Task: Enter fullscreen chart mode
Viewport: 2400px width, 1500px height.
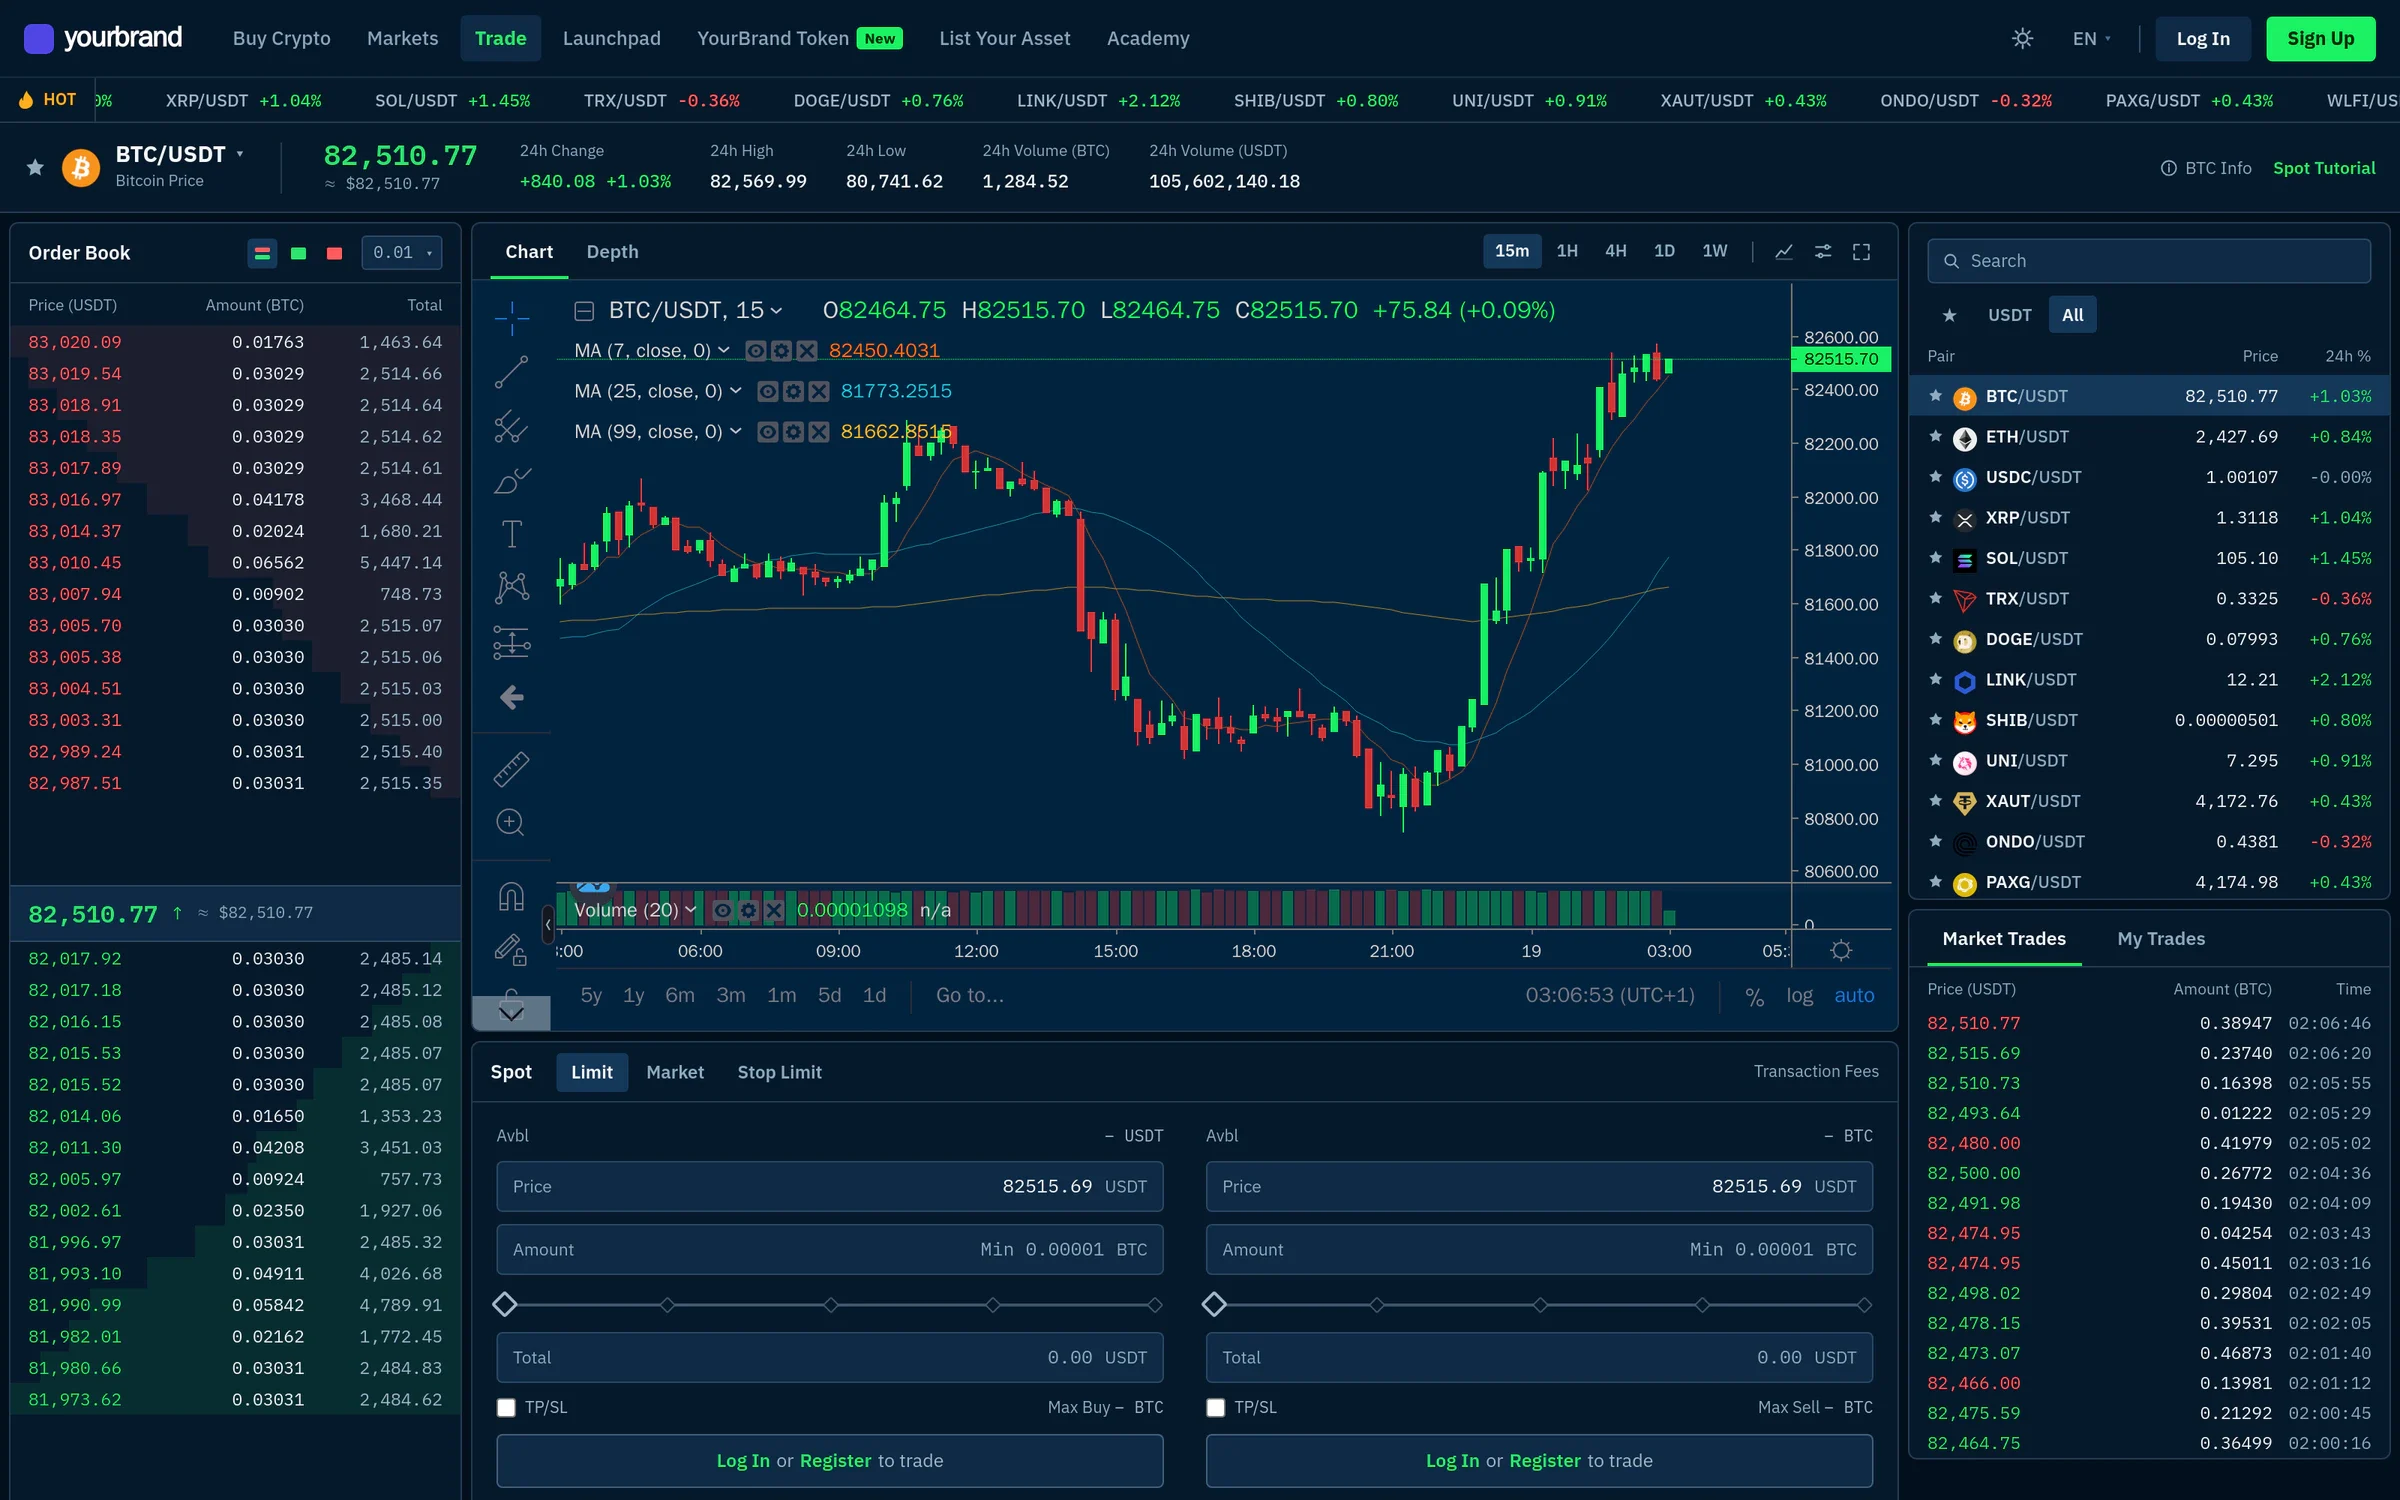Action: pos(1861,251)
